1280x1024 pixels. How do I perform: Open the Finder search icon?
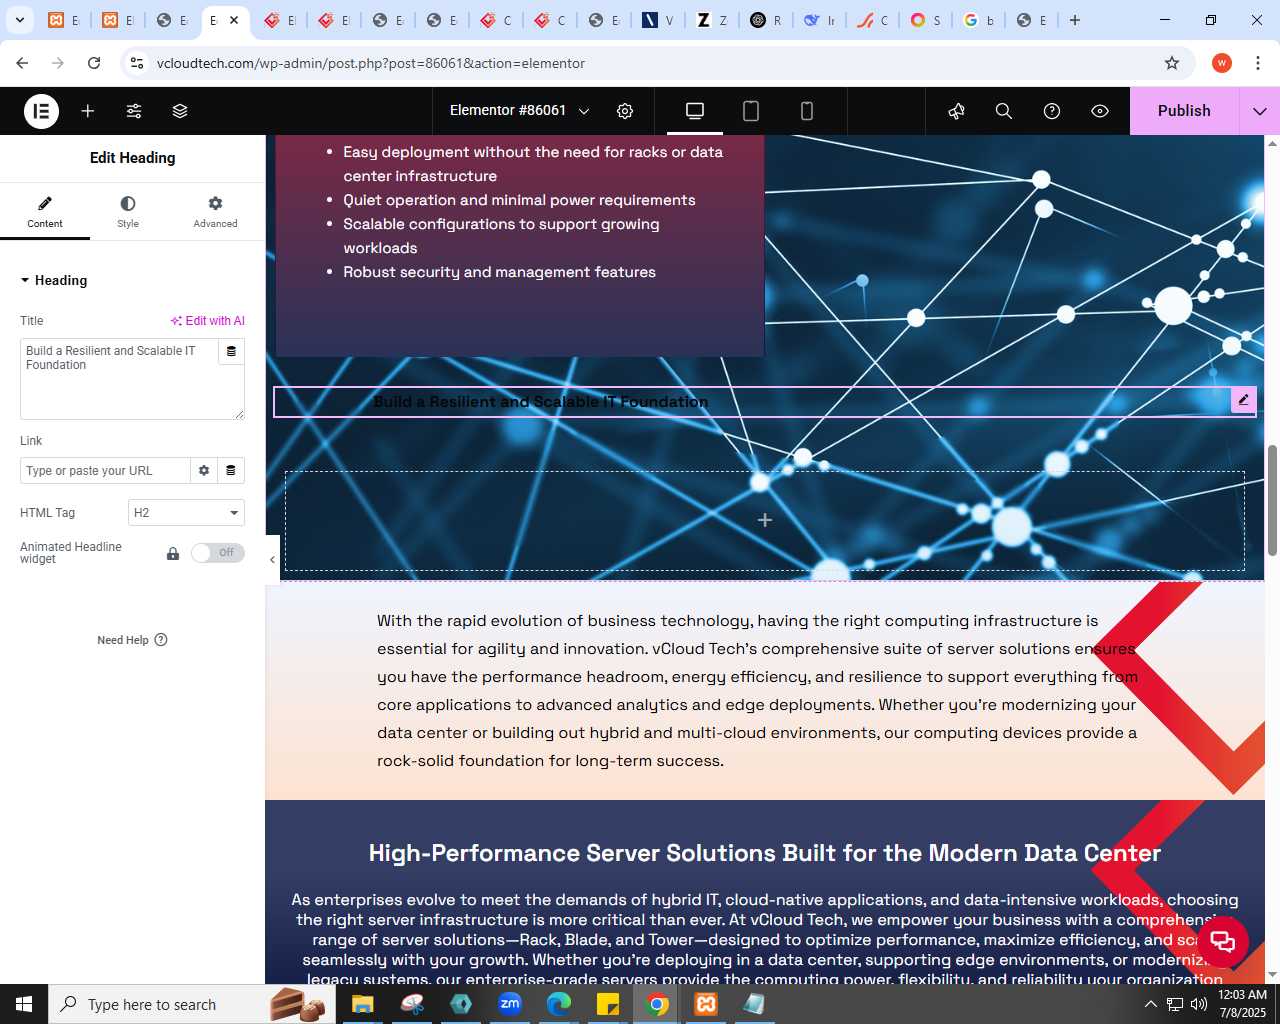pyautogui.click(x=1004, y=111)
